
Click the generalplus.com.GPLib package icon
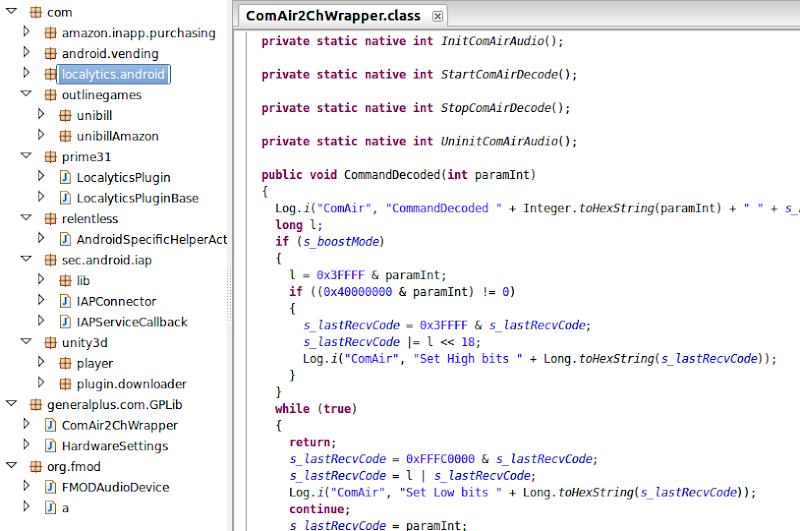click(x=36, y=404)
